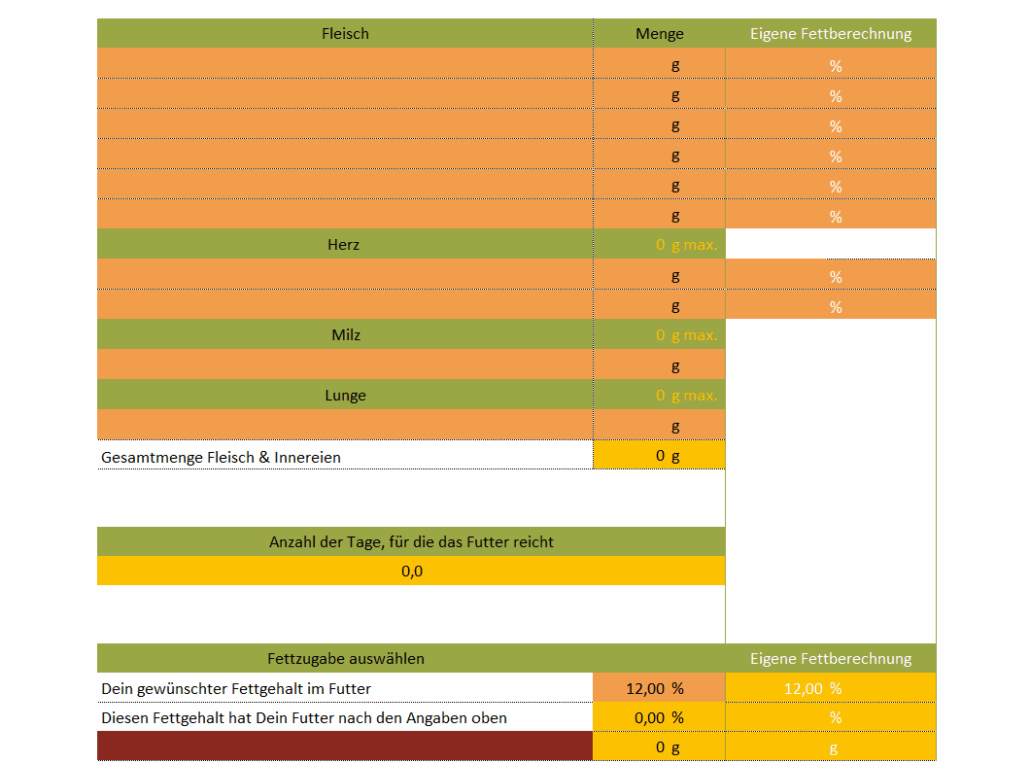This screenshot has width=1030, height=763.
Task: Select 'Anzahl der Tage, für die das Futter reicht' header
Action: [411, 542]
